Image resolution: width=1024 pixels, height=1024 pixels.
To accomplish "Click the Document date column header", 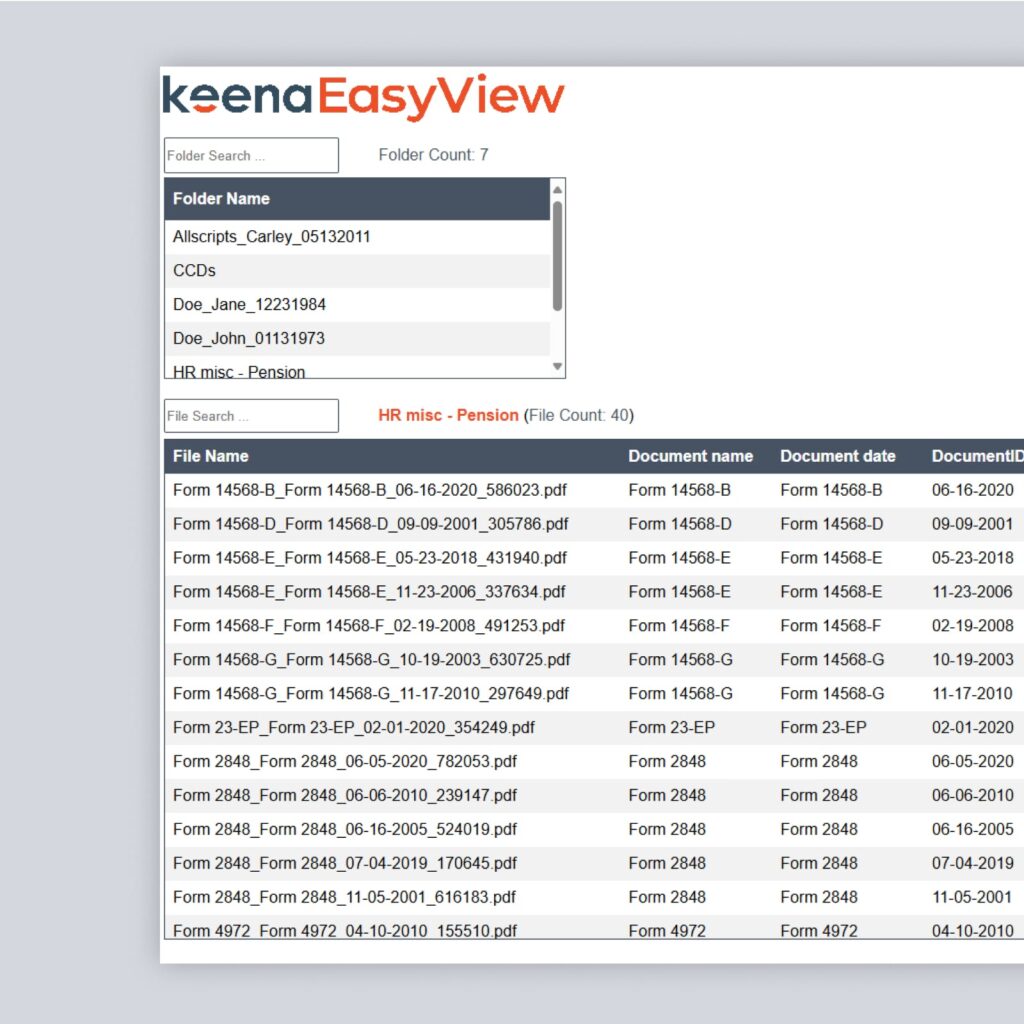I will coord(837,456).
